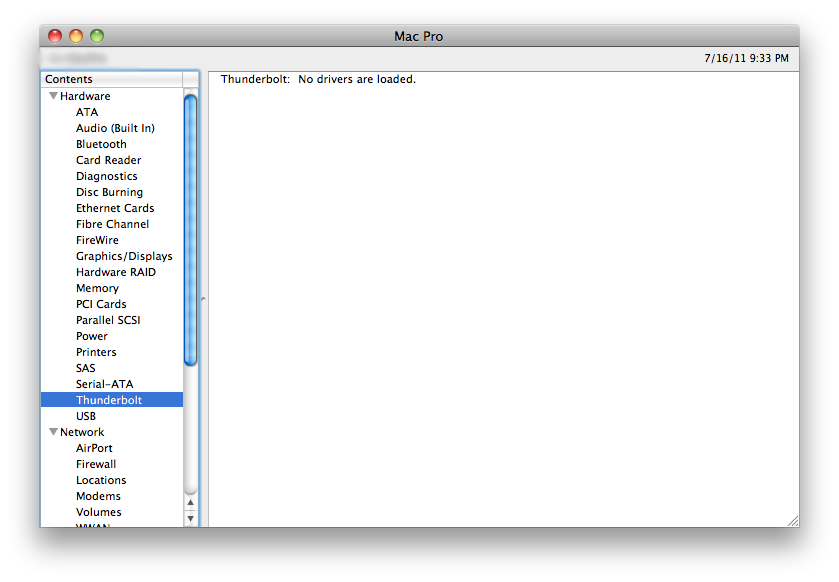The height and width of the screenshot is (582, 839).
Task: Show Printers information
Action: pyautogui.click(x=96, y=352)
